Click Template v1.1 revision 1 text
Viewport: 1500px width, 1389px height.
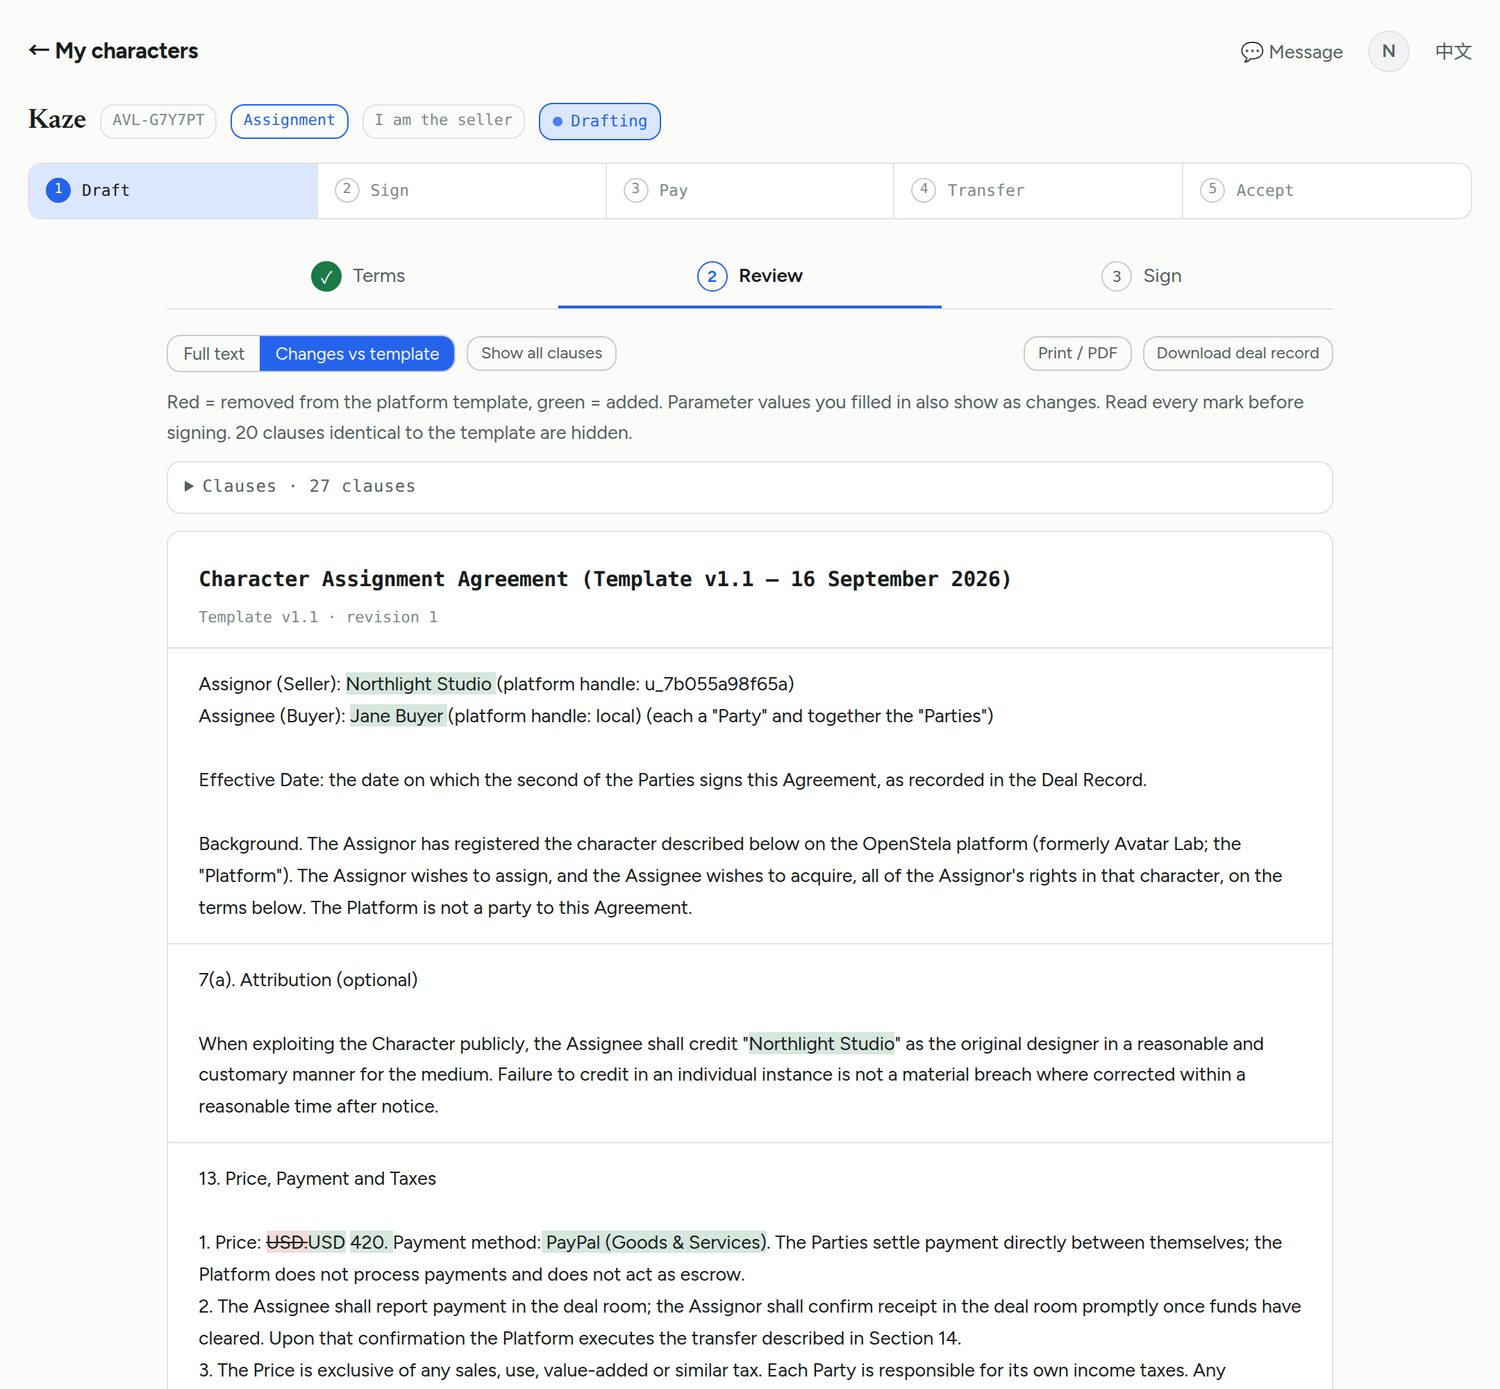(x=318, y=617)
